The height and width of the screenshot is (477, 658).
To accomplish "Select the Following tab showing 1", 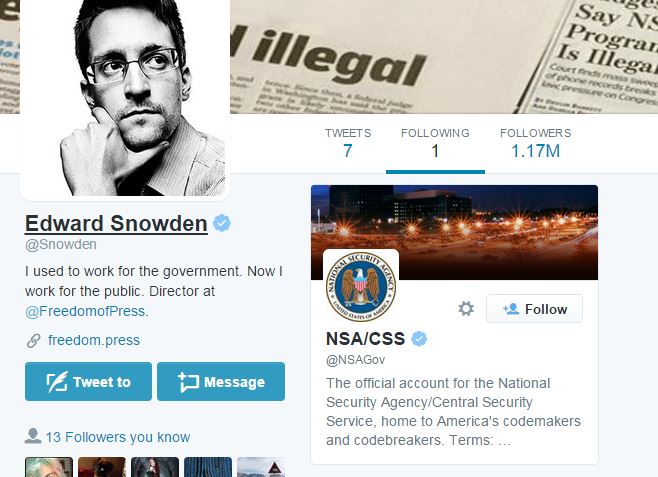I will [435, 143].
